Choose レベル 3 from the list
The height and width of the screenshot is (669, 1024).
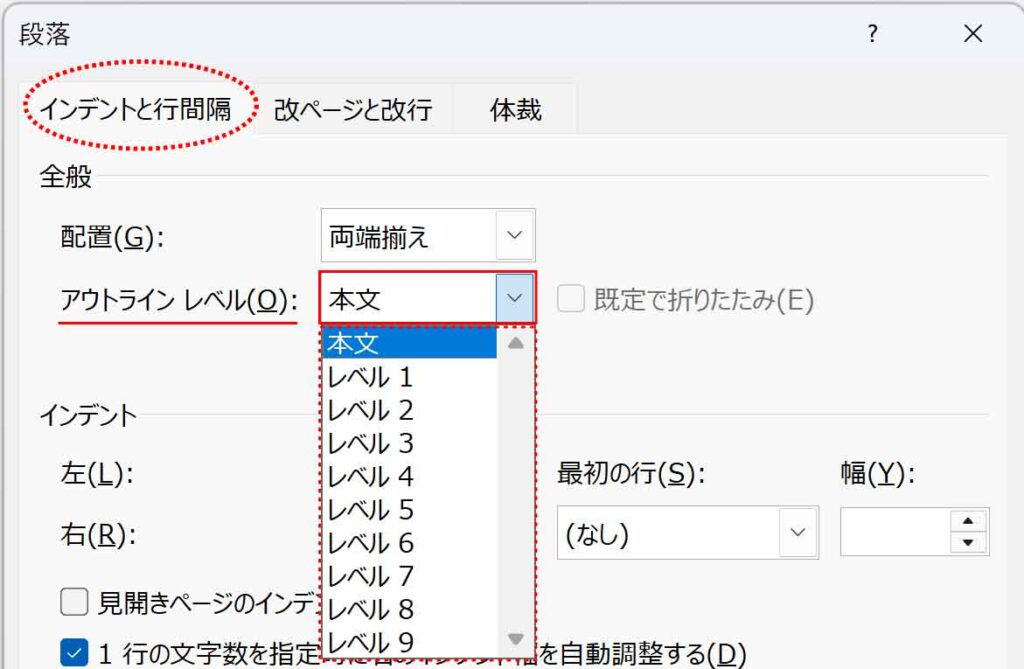coord(409,444)
